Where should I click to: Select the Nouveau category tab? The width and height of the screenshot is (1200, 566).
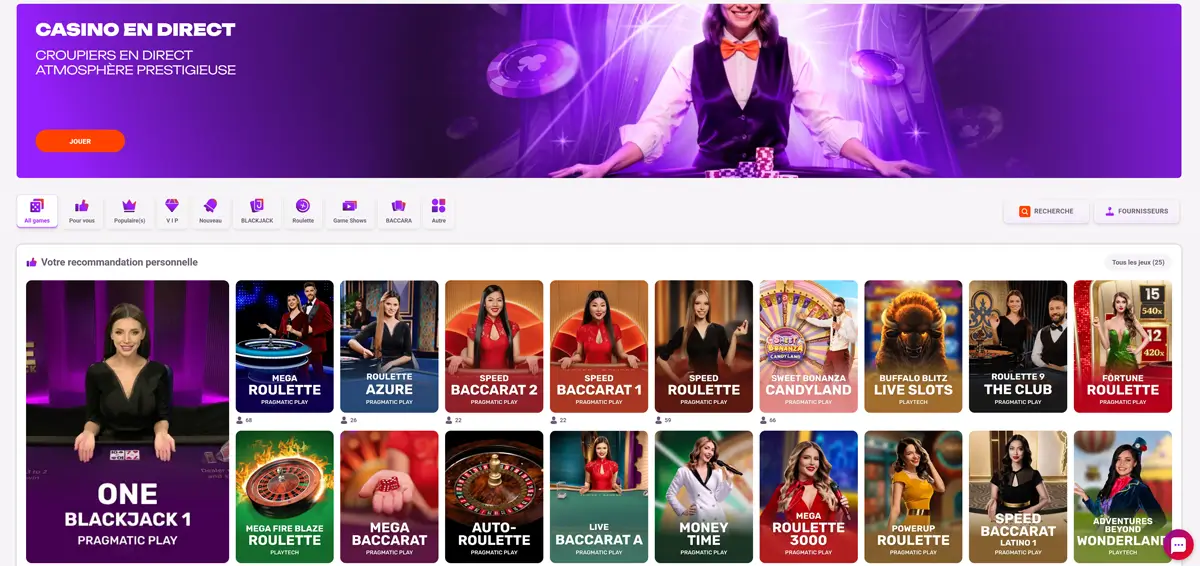pos(211,211)
